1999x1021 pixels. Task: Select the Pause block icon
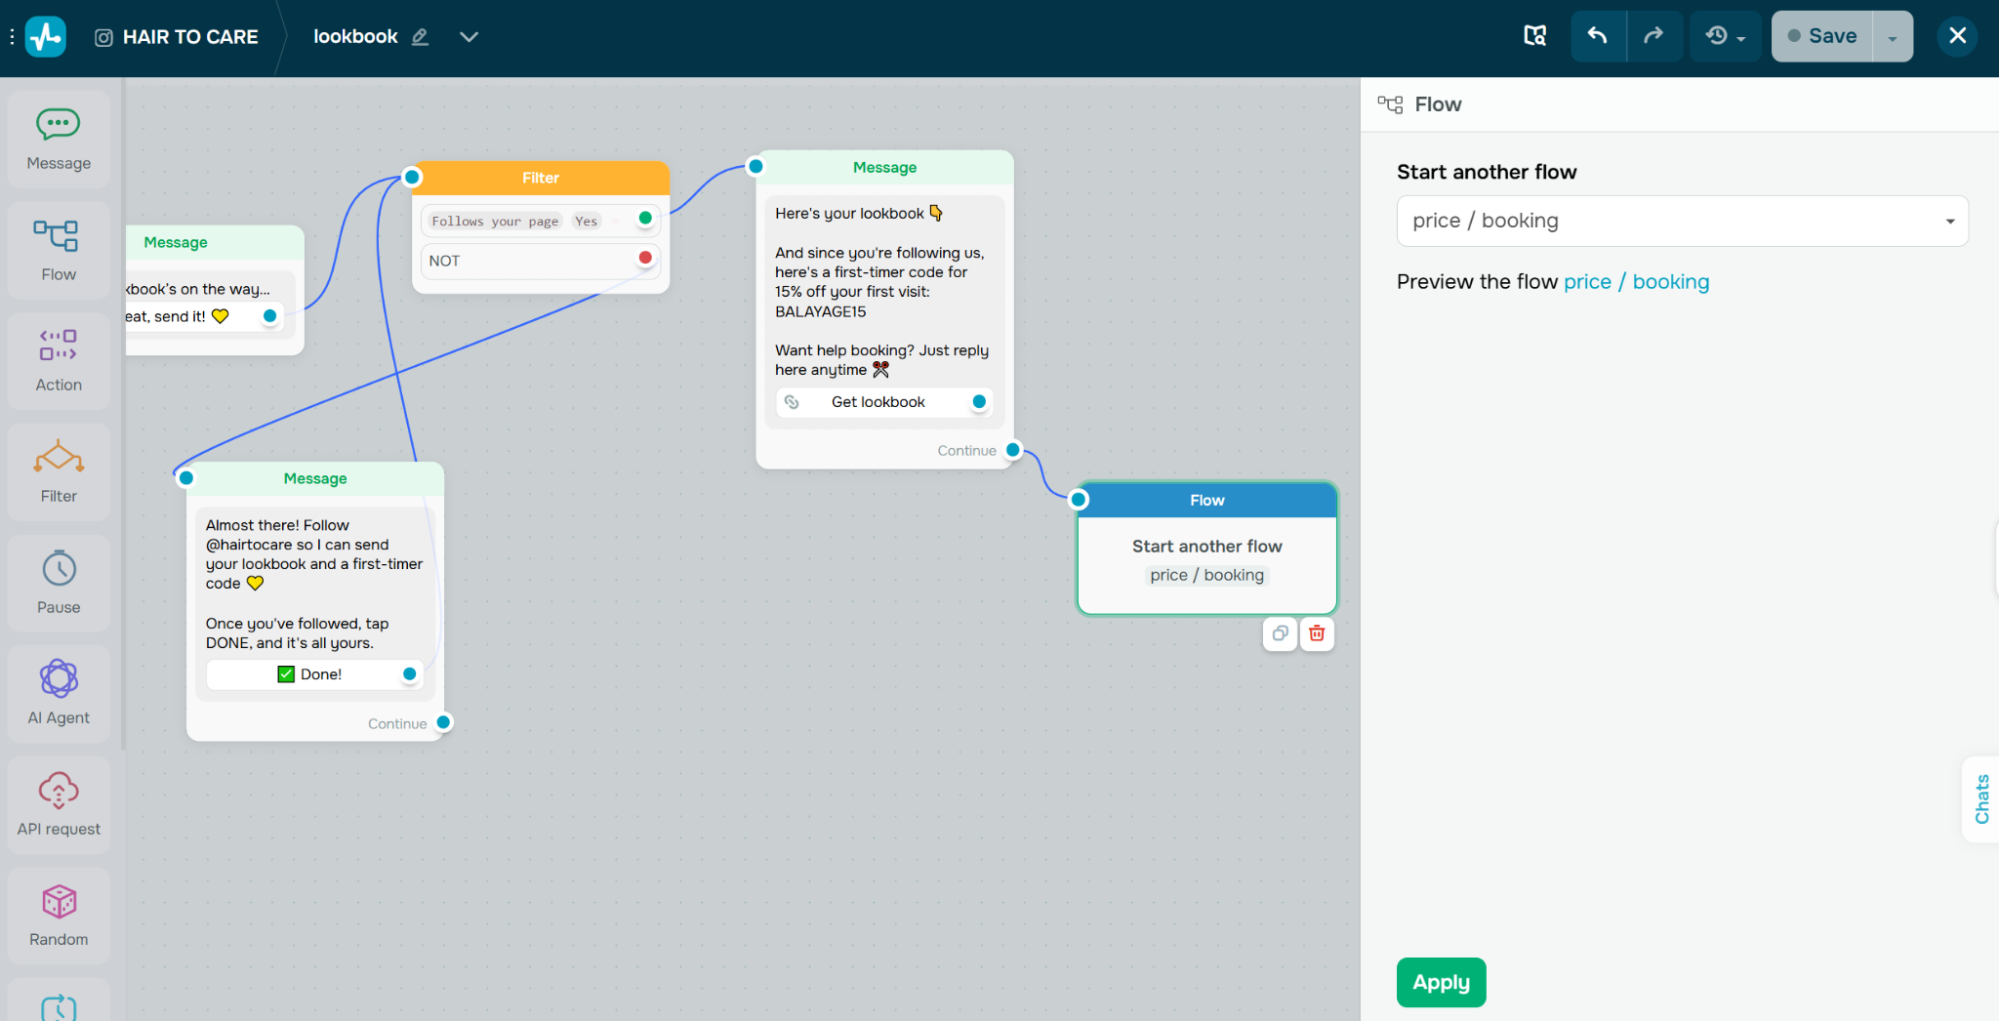pyautogui.click(x=58, y=583)
